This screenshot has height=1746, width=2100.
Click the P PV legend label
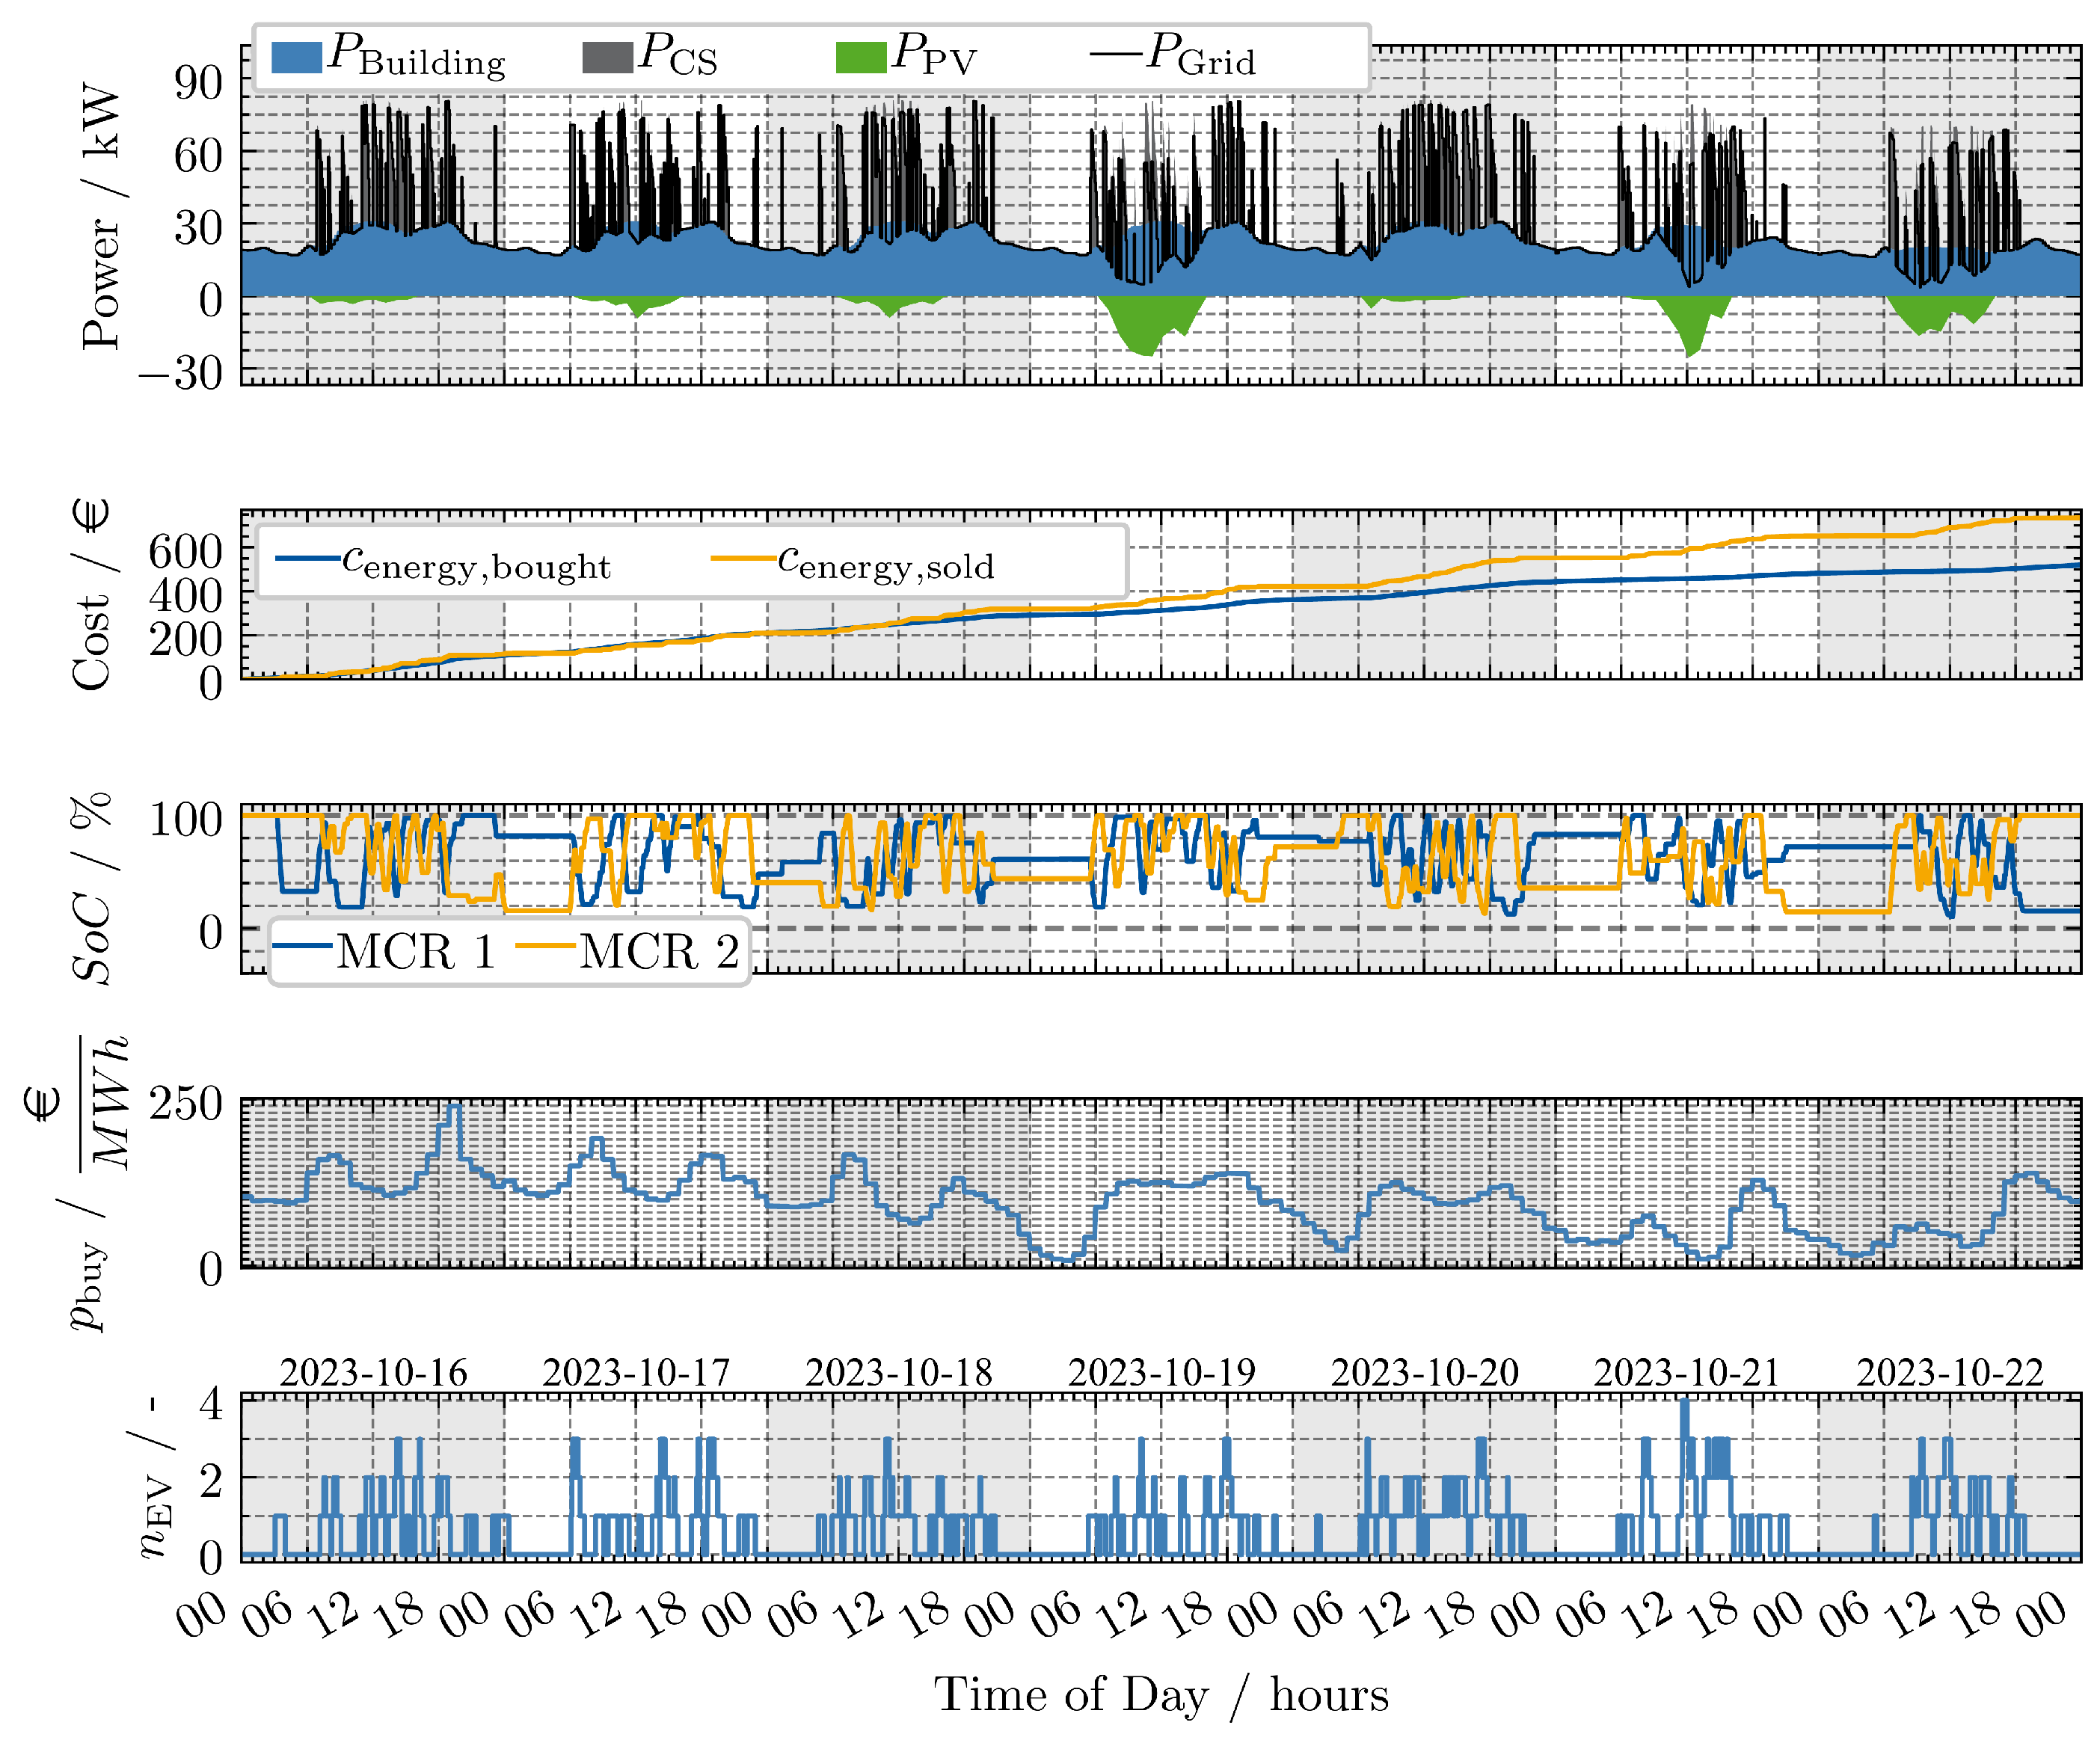(x=935, y=55)
